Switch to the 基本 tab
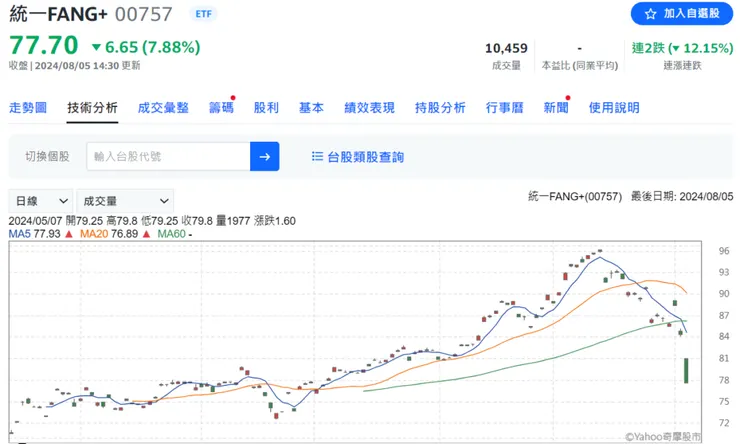Screen dimensions: 740x444 pos(311,108)
